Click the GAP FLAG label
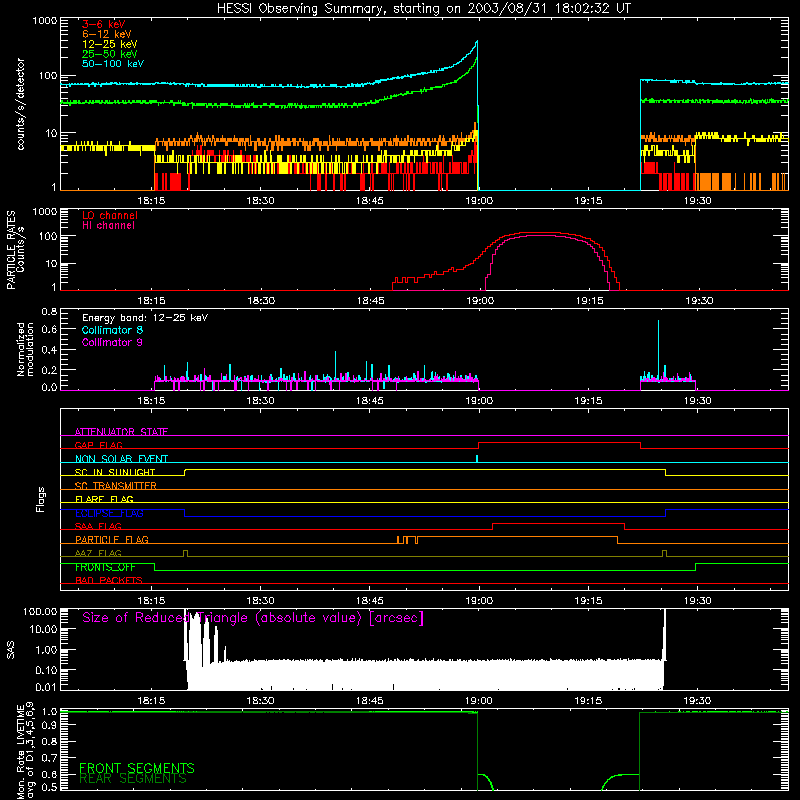 click(x=98, y=445)
